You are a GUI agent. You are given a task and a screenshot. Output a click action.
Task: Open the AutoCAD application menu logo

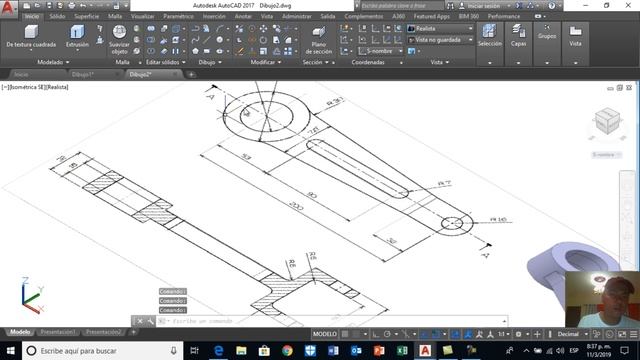tap(9, 8)
